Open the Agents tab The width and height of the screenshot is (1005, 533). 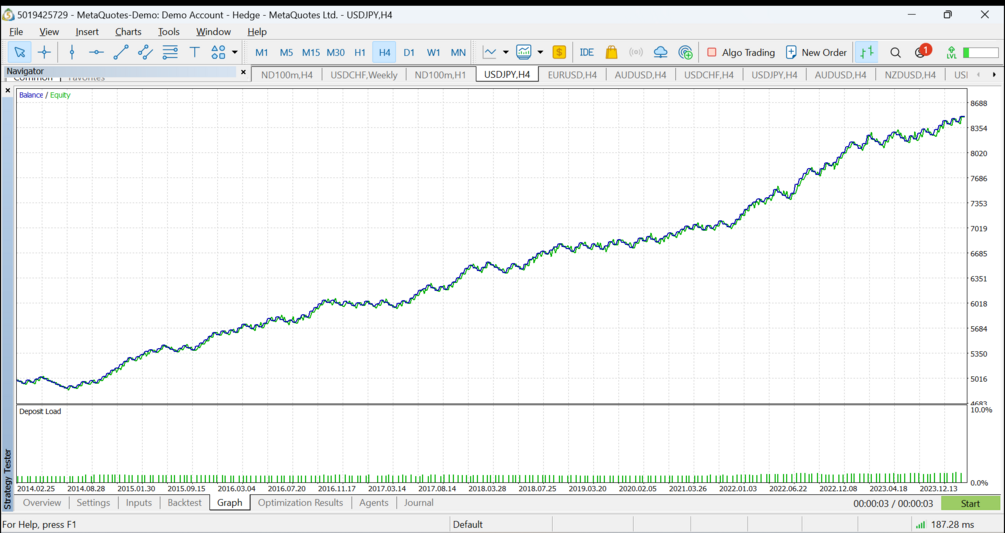tap(374, 503)
